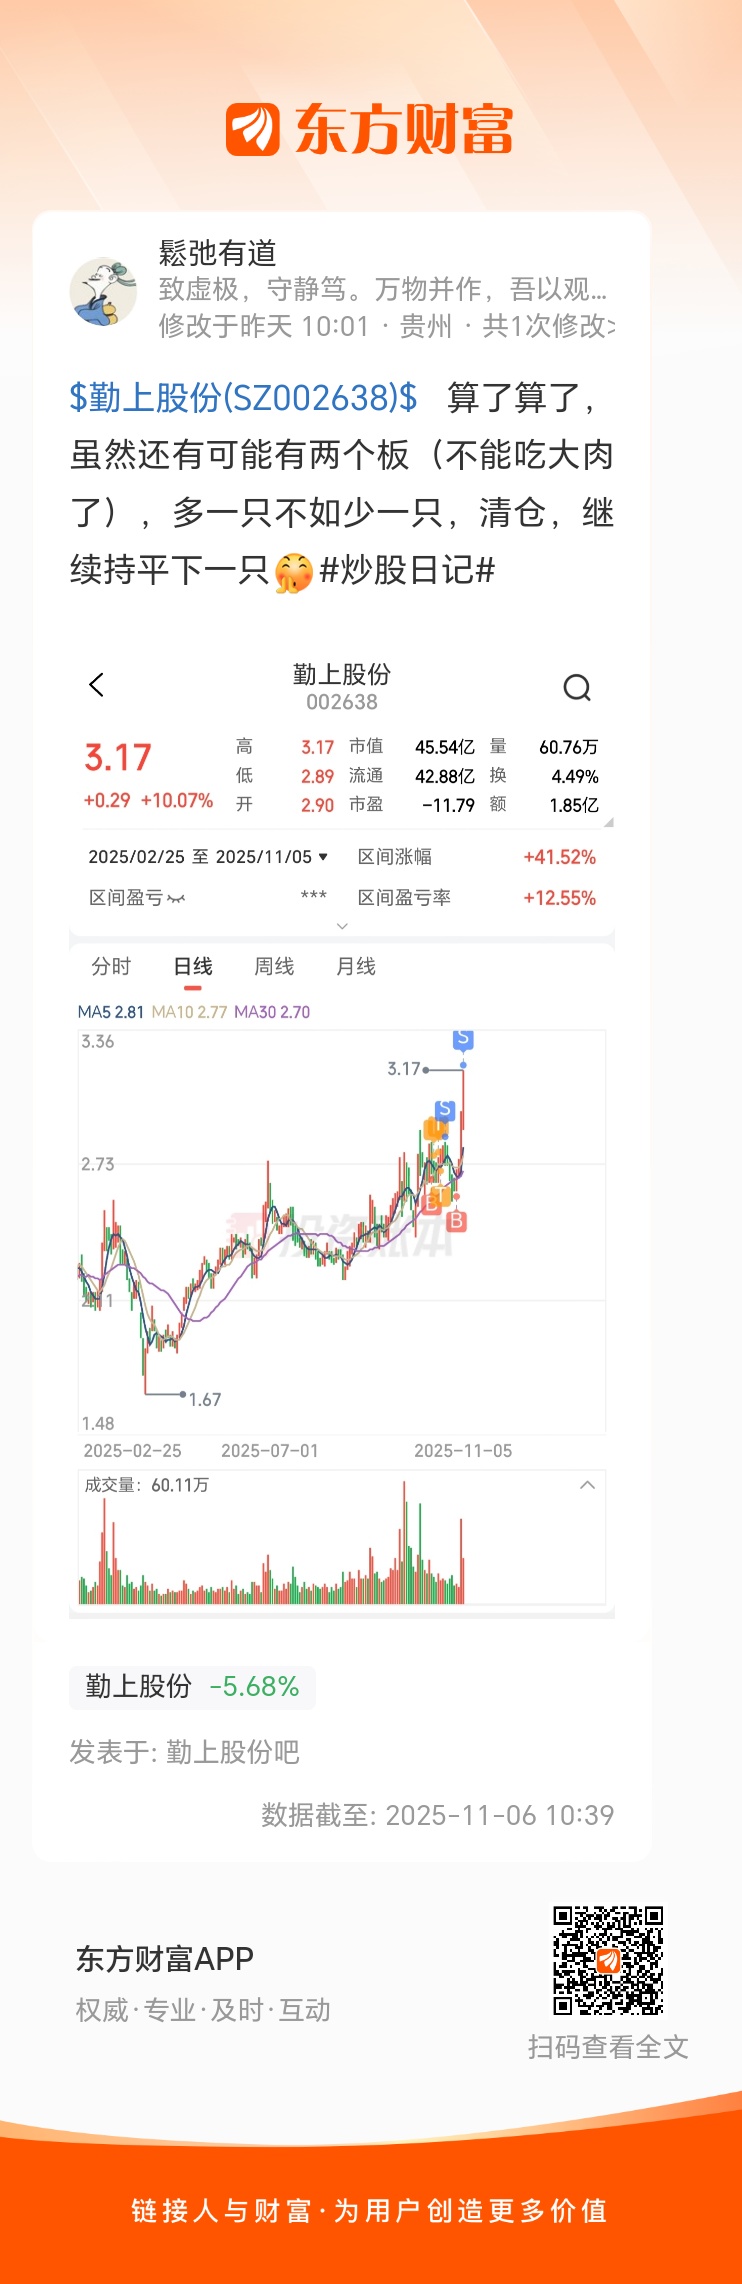742x2284 pixels.
Task: Tap the red B buy marker
Action: coord(456,1221)
